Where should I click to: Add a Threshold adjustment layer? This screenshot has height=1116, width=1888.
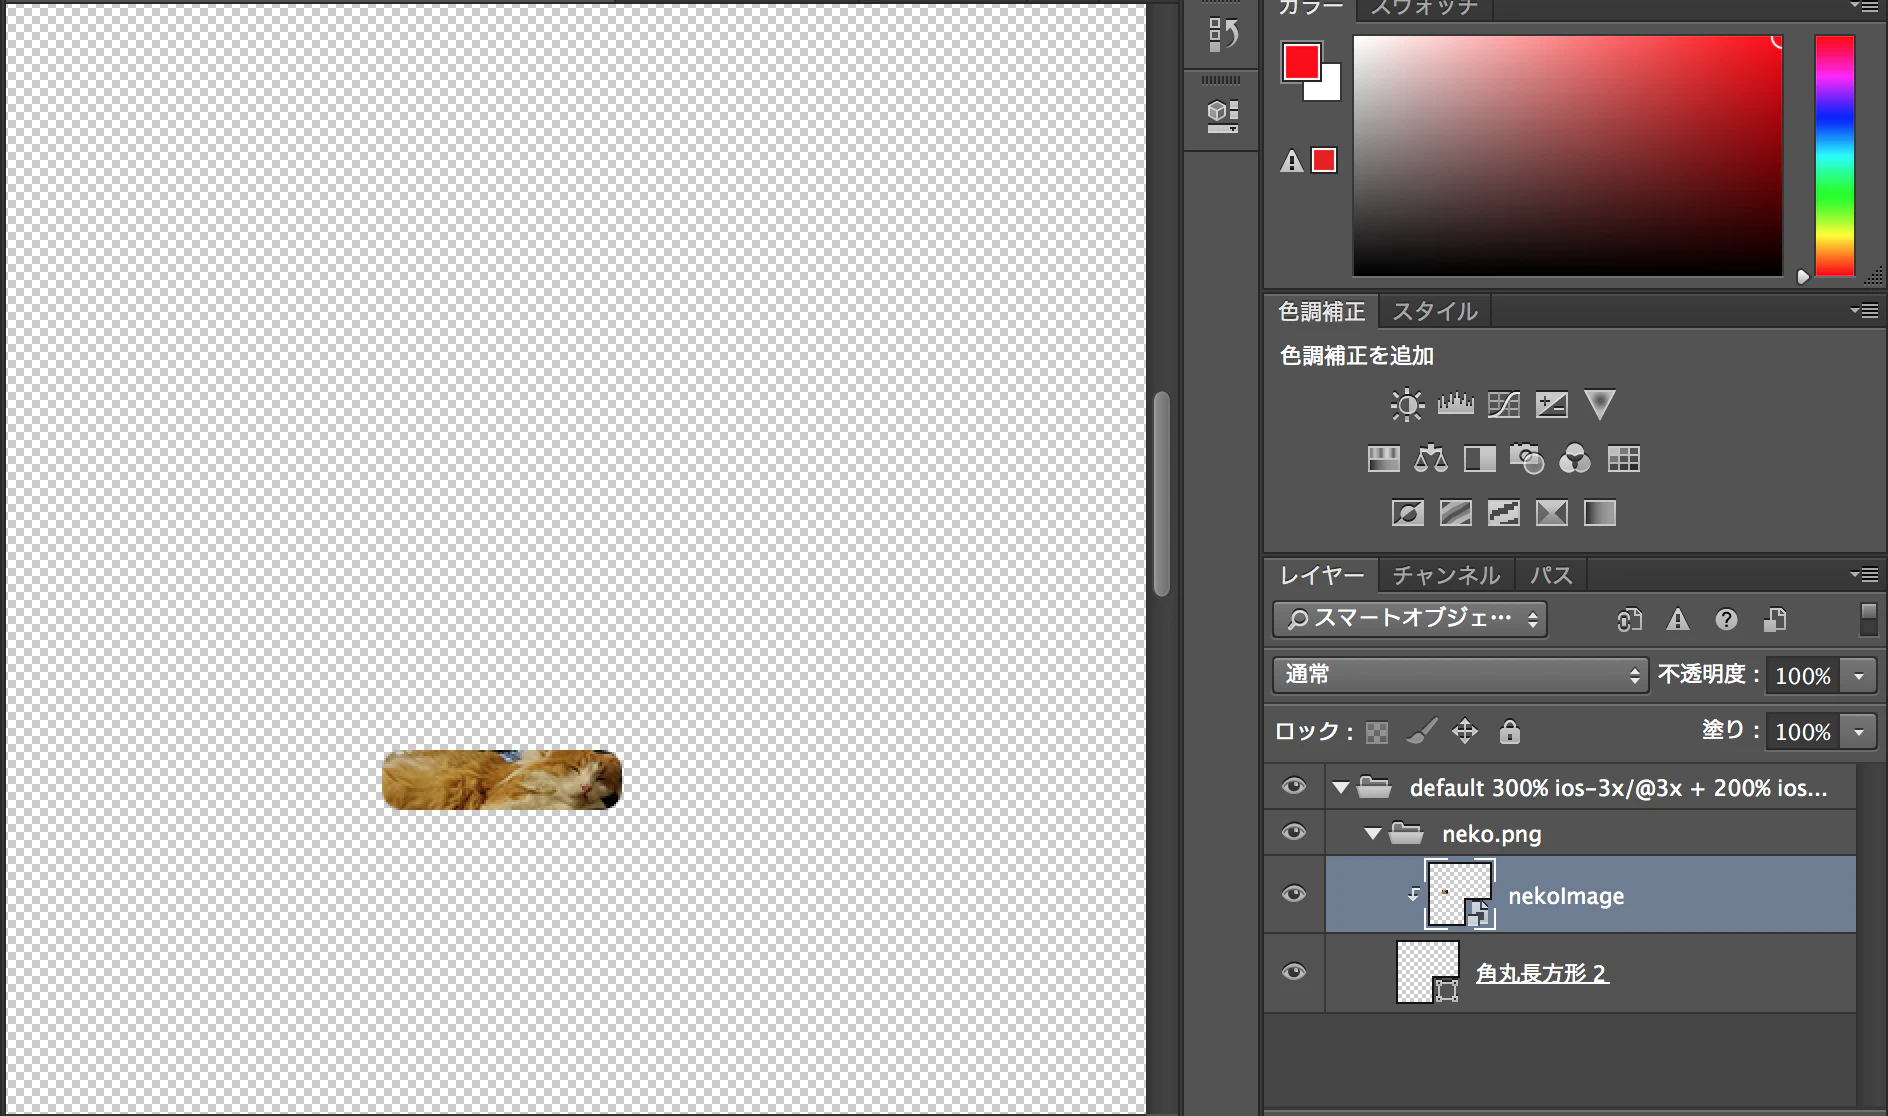[1503, 513]
